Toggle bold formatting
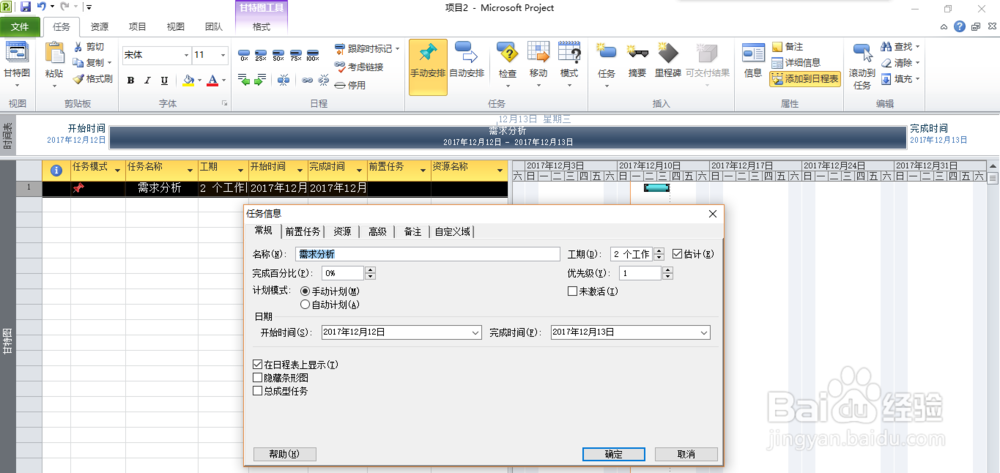Viewport: 1000px width, 473px height. tap(131, 80)
